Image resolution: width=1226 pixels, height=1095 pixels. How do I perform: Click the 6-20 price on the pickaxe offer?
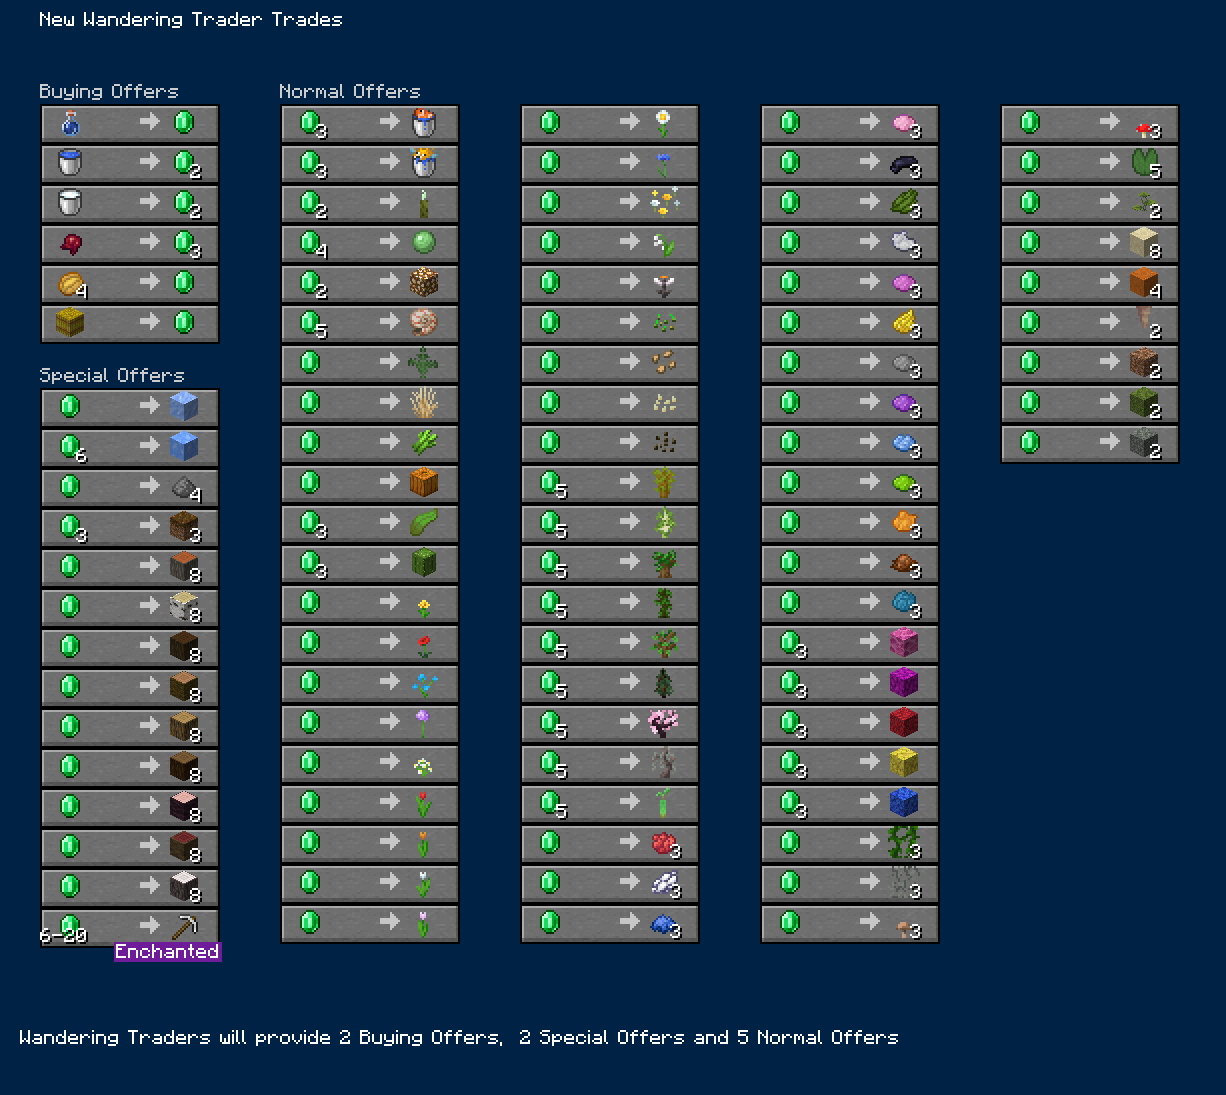click(x=63, y=935)
